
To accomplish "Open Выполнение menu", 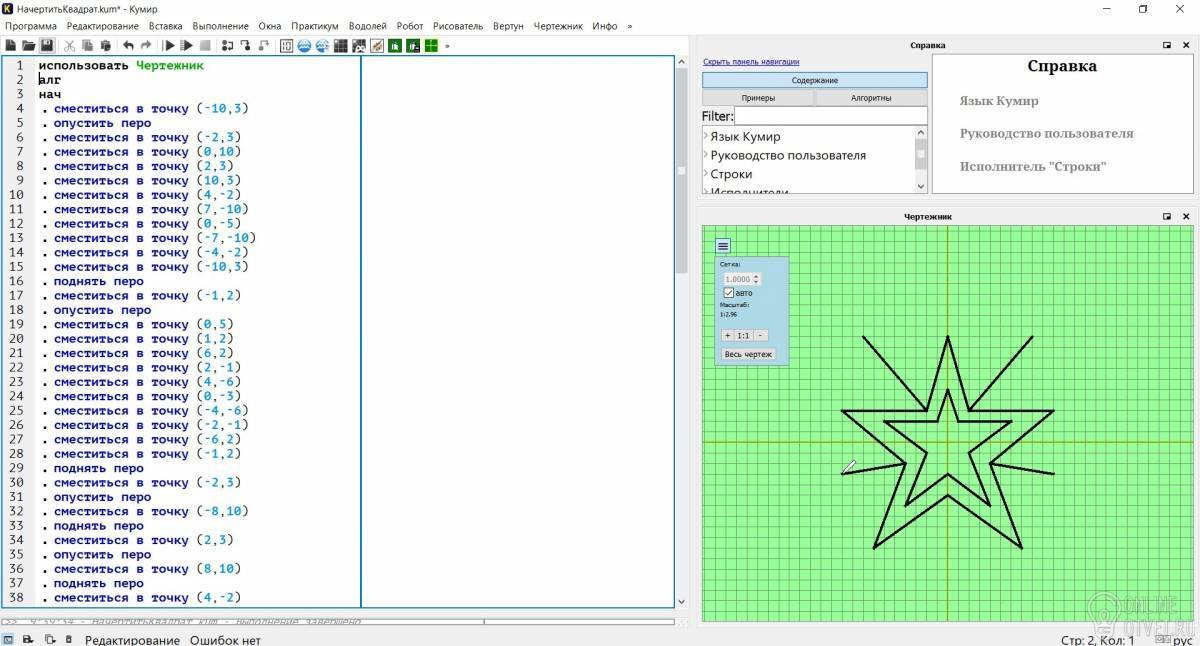I will tap(220, 26).
